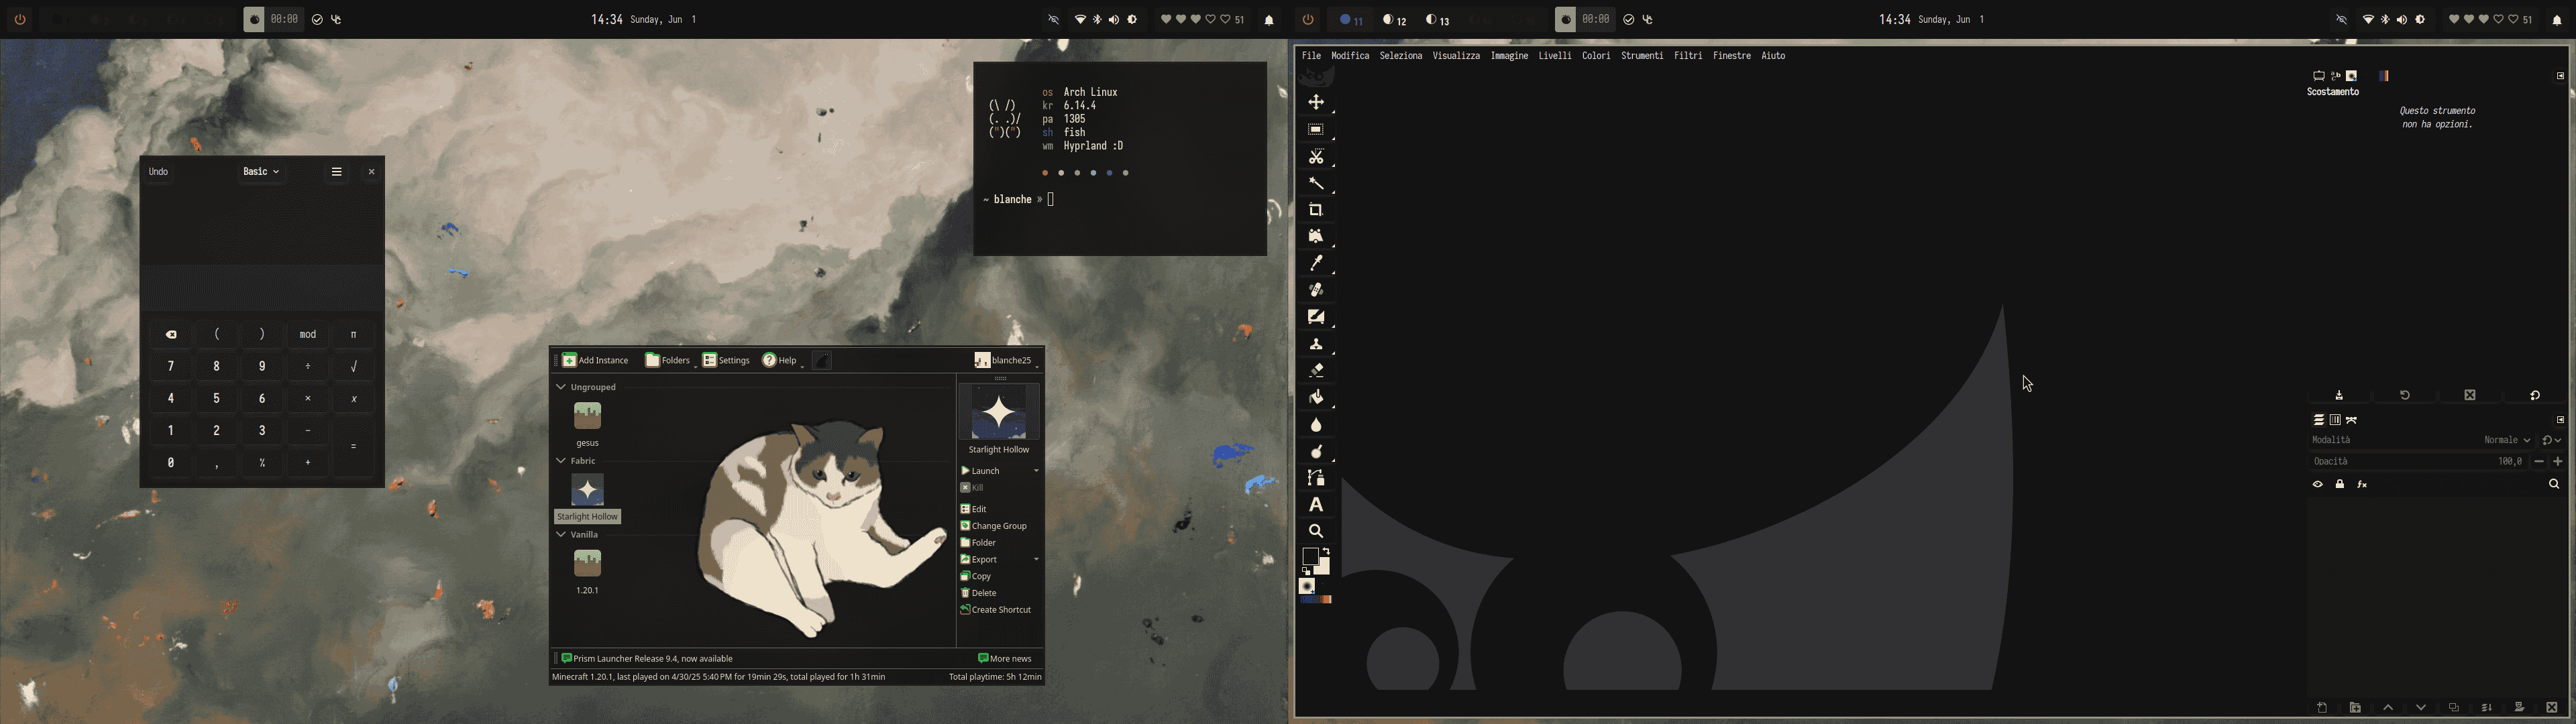
Task: Select the Zoom magnifier tool
Action: coord(1316,532)
